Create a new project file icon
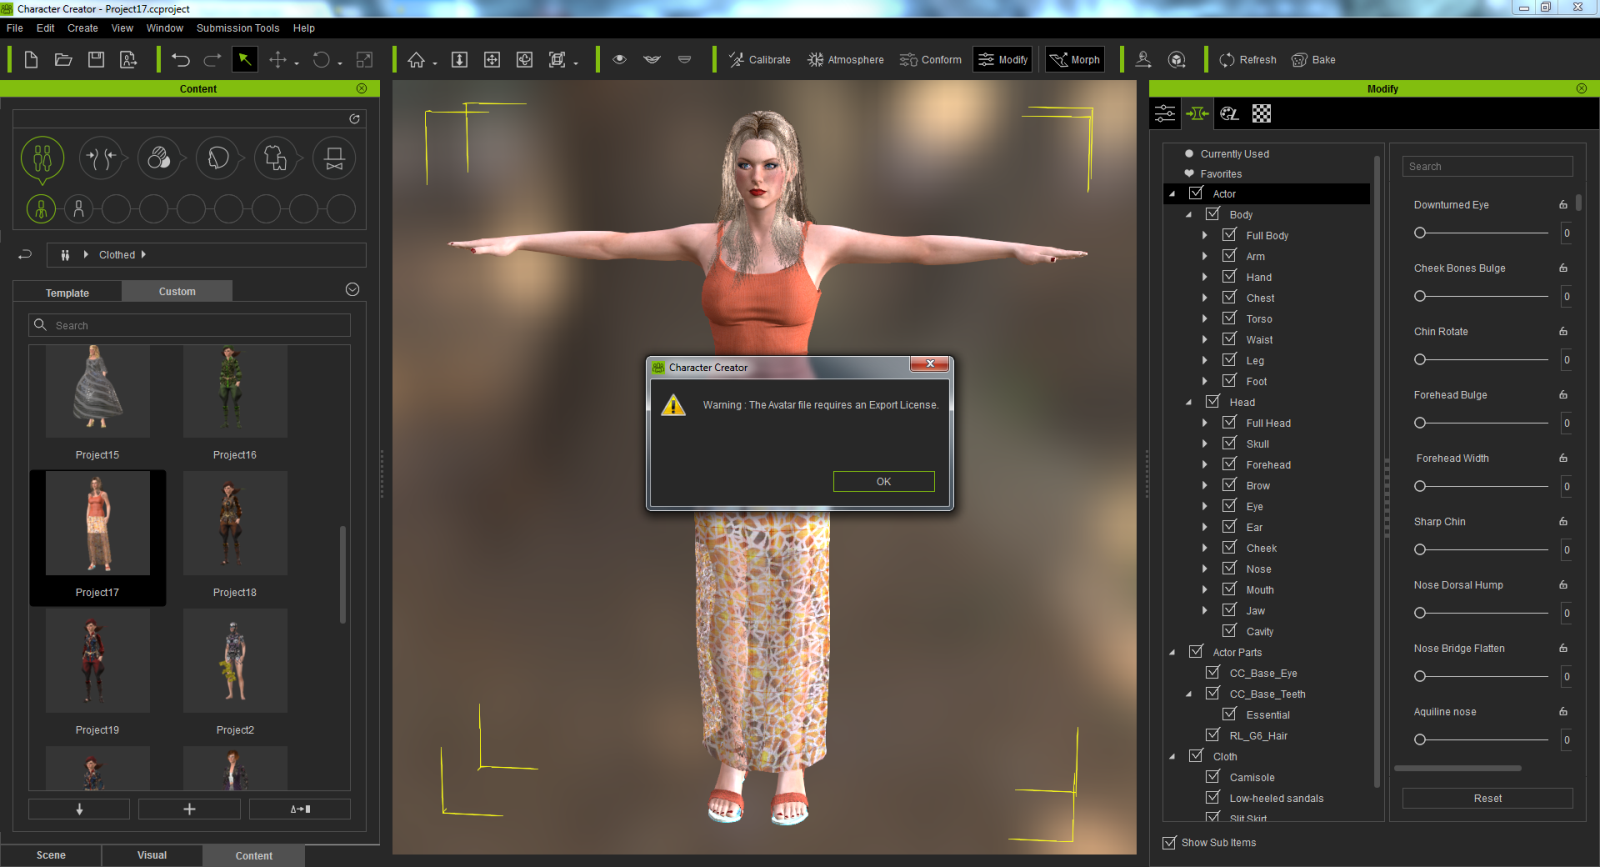 [31, 60]
